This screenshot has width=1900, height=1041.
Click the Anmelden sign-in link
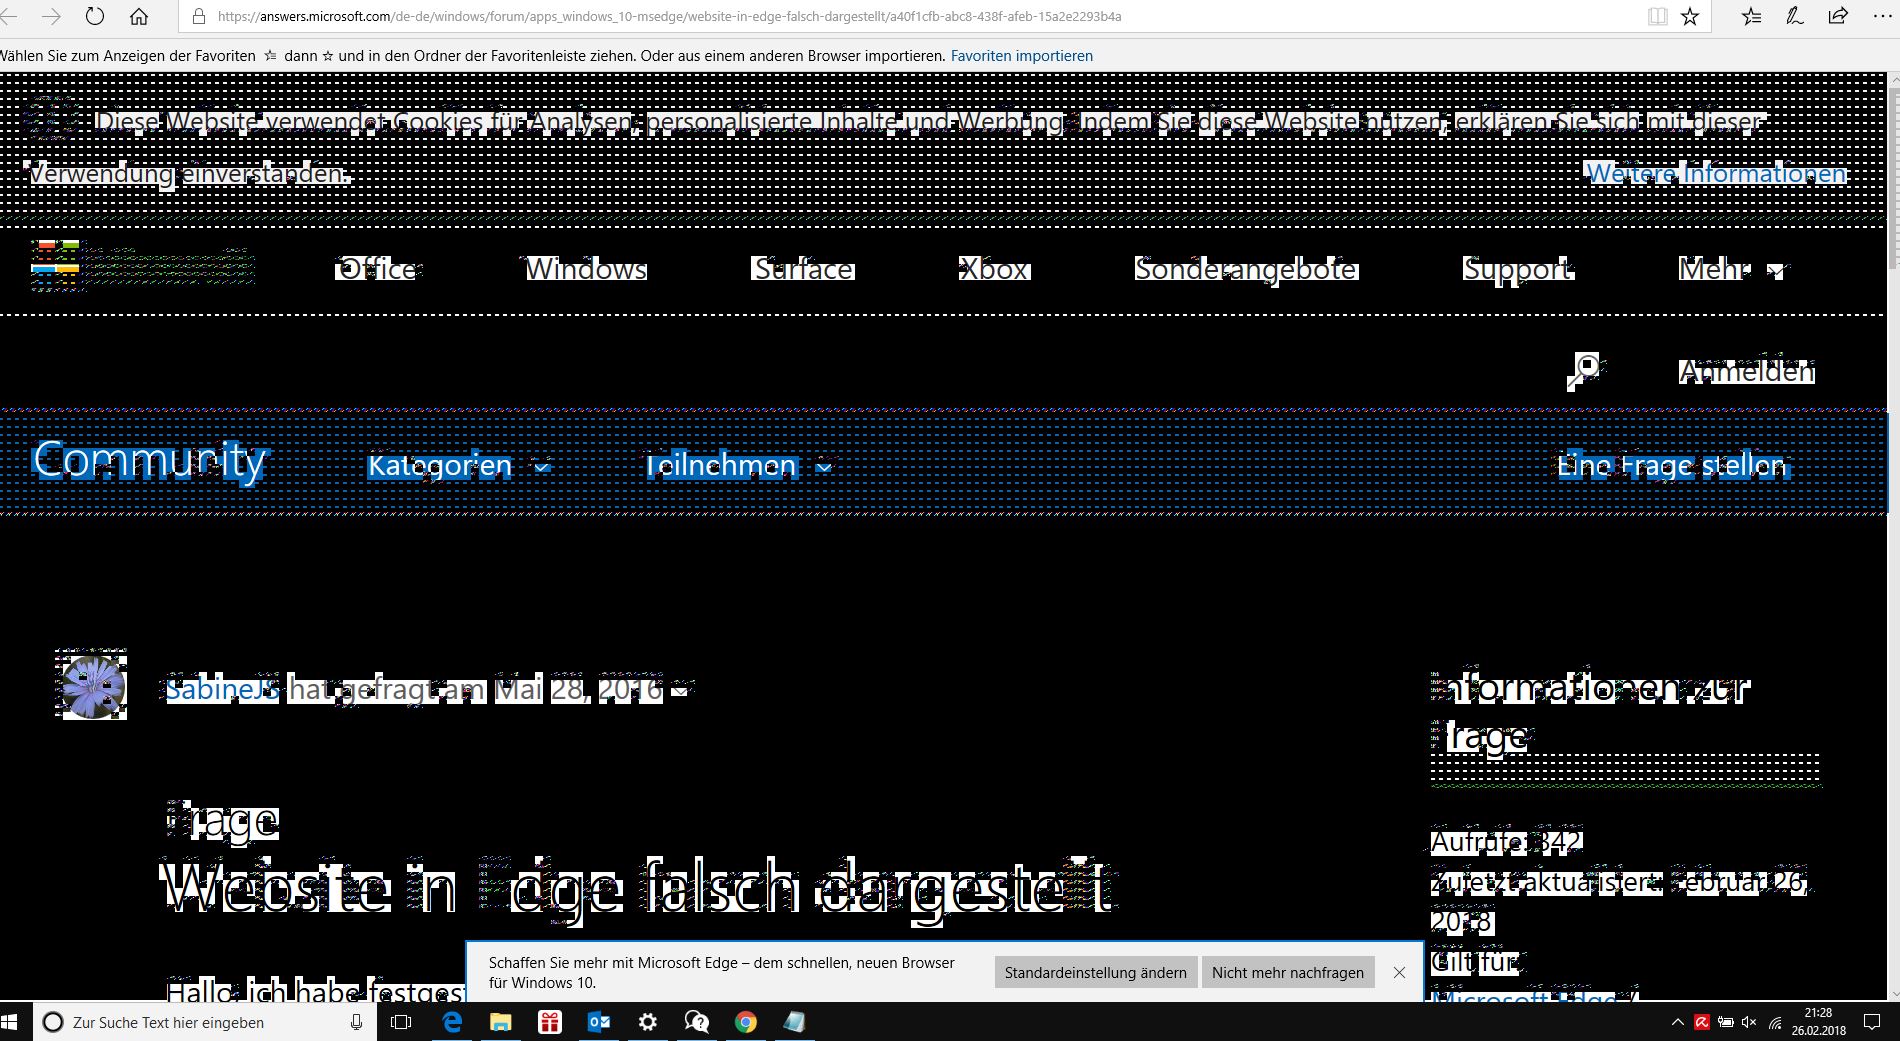1746,371
